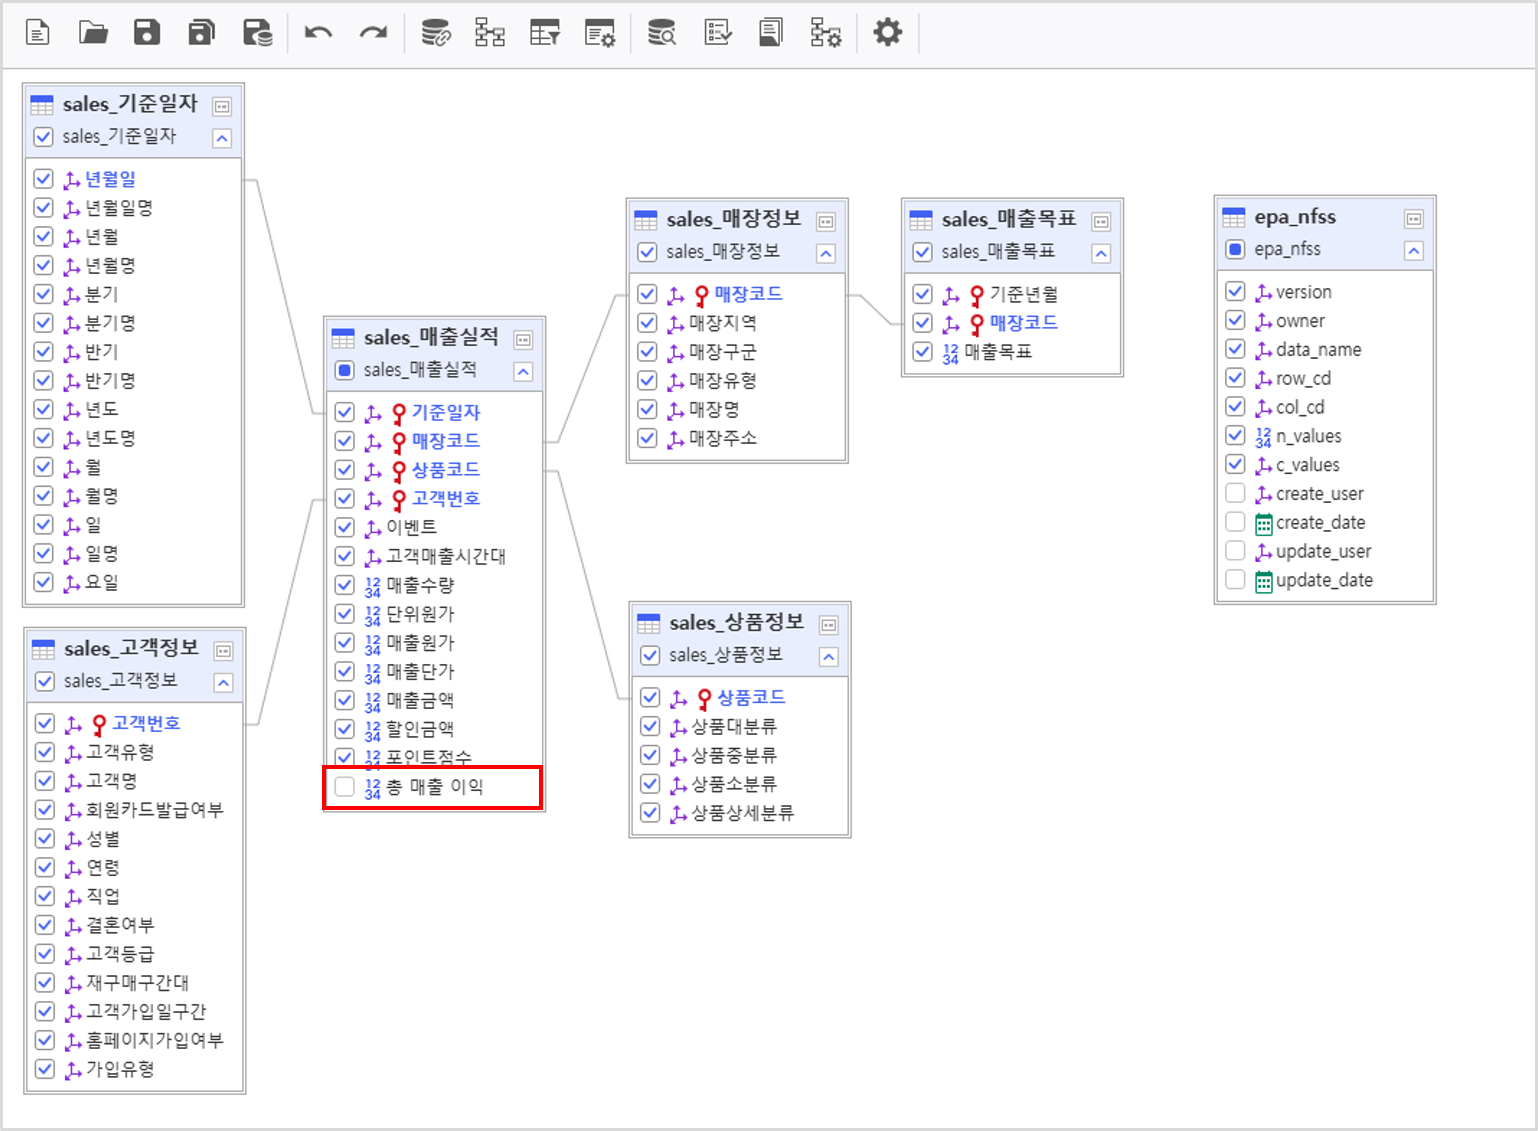Collapse the sales_매장정보 column list

pos(826,253)
